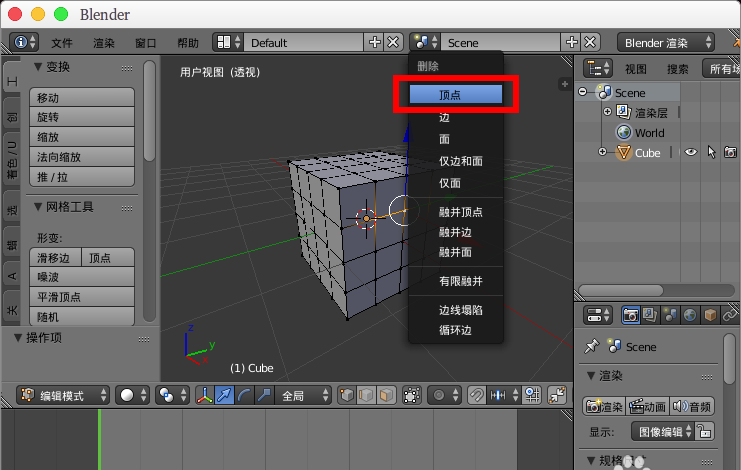Toggle limit selection to visible
This screenshot has height=470, width=741.
coord(412,395)
